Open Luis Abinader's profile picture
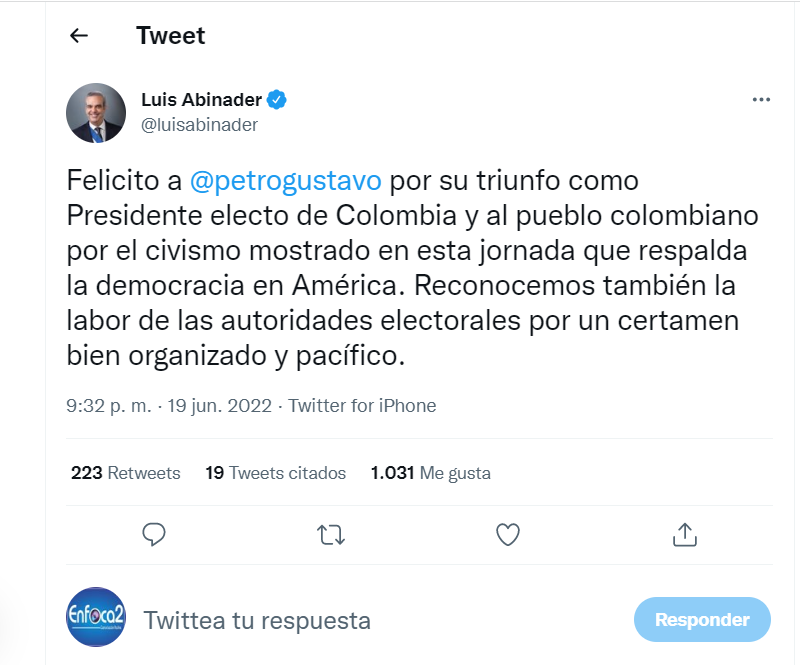The height and width of the screenshot is (665, 800). (96, 112)
